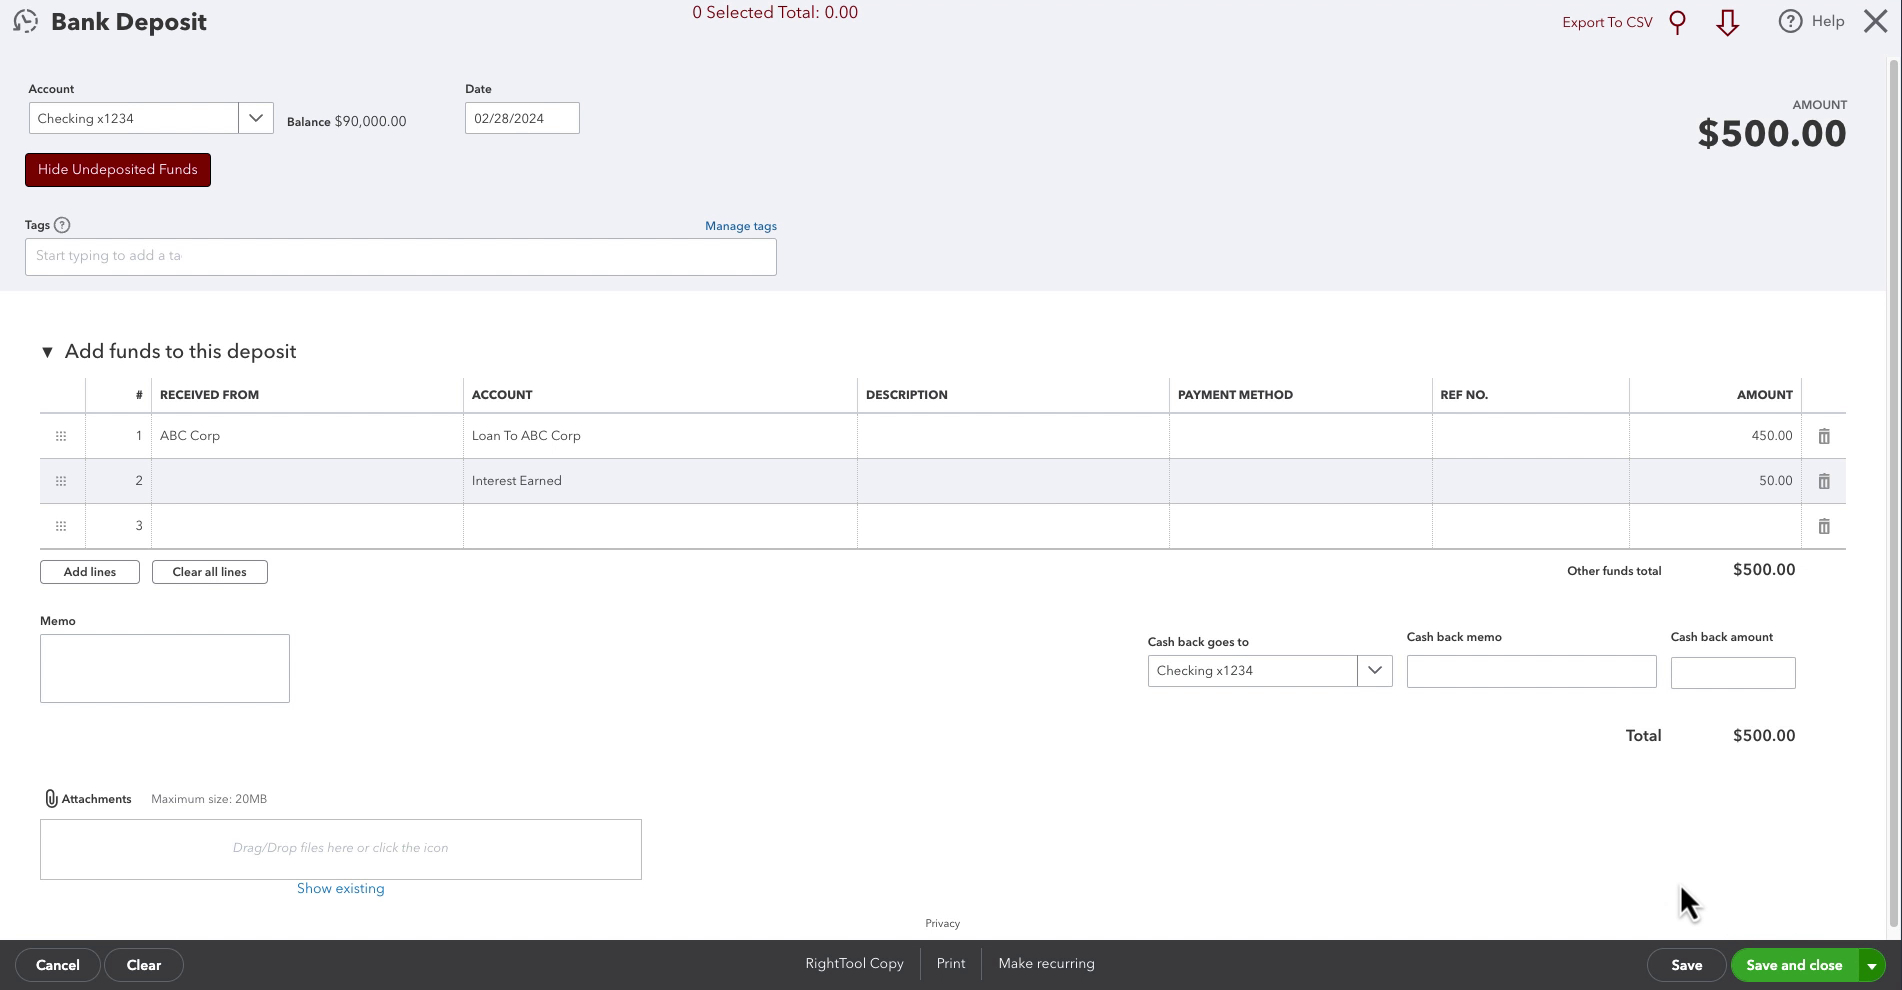Click the Account field Checking x1234

click(x=134, y=118)
